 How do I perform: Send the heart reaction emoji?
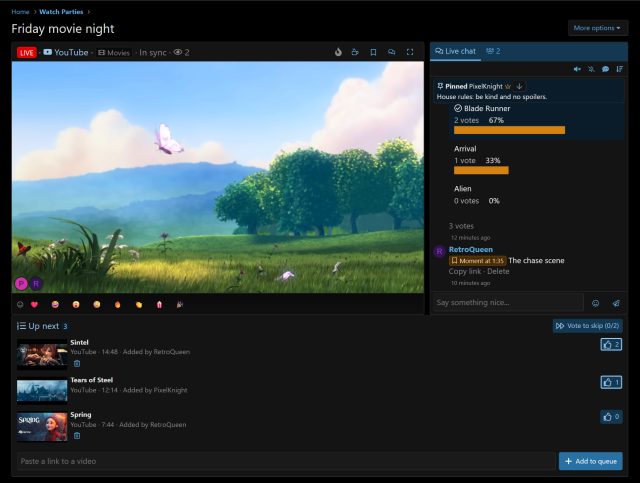click(34, 304)
